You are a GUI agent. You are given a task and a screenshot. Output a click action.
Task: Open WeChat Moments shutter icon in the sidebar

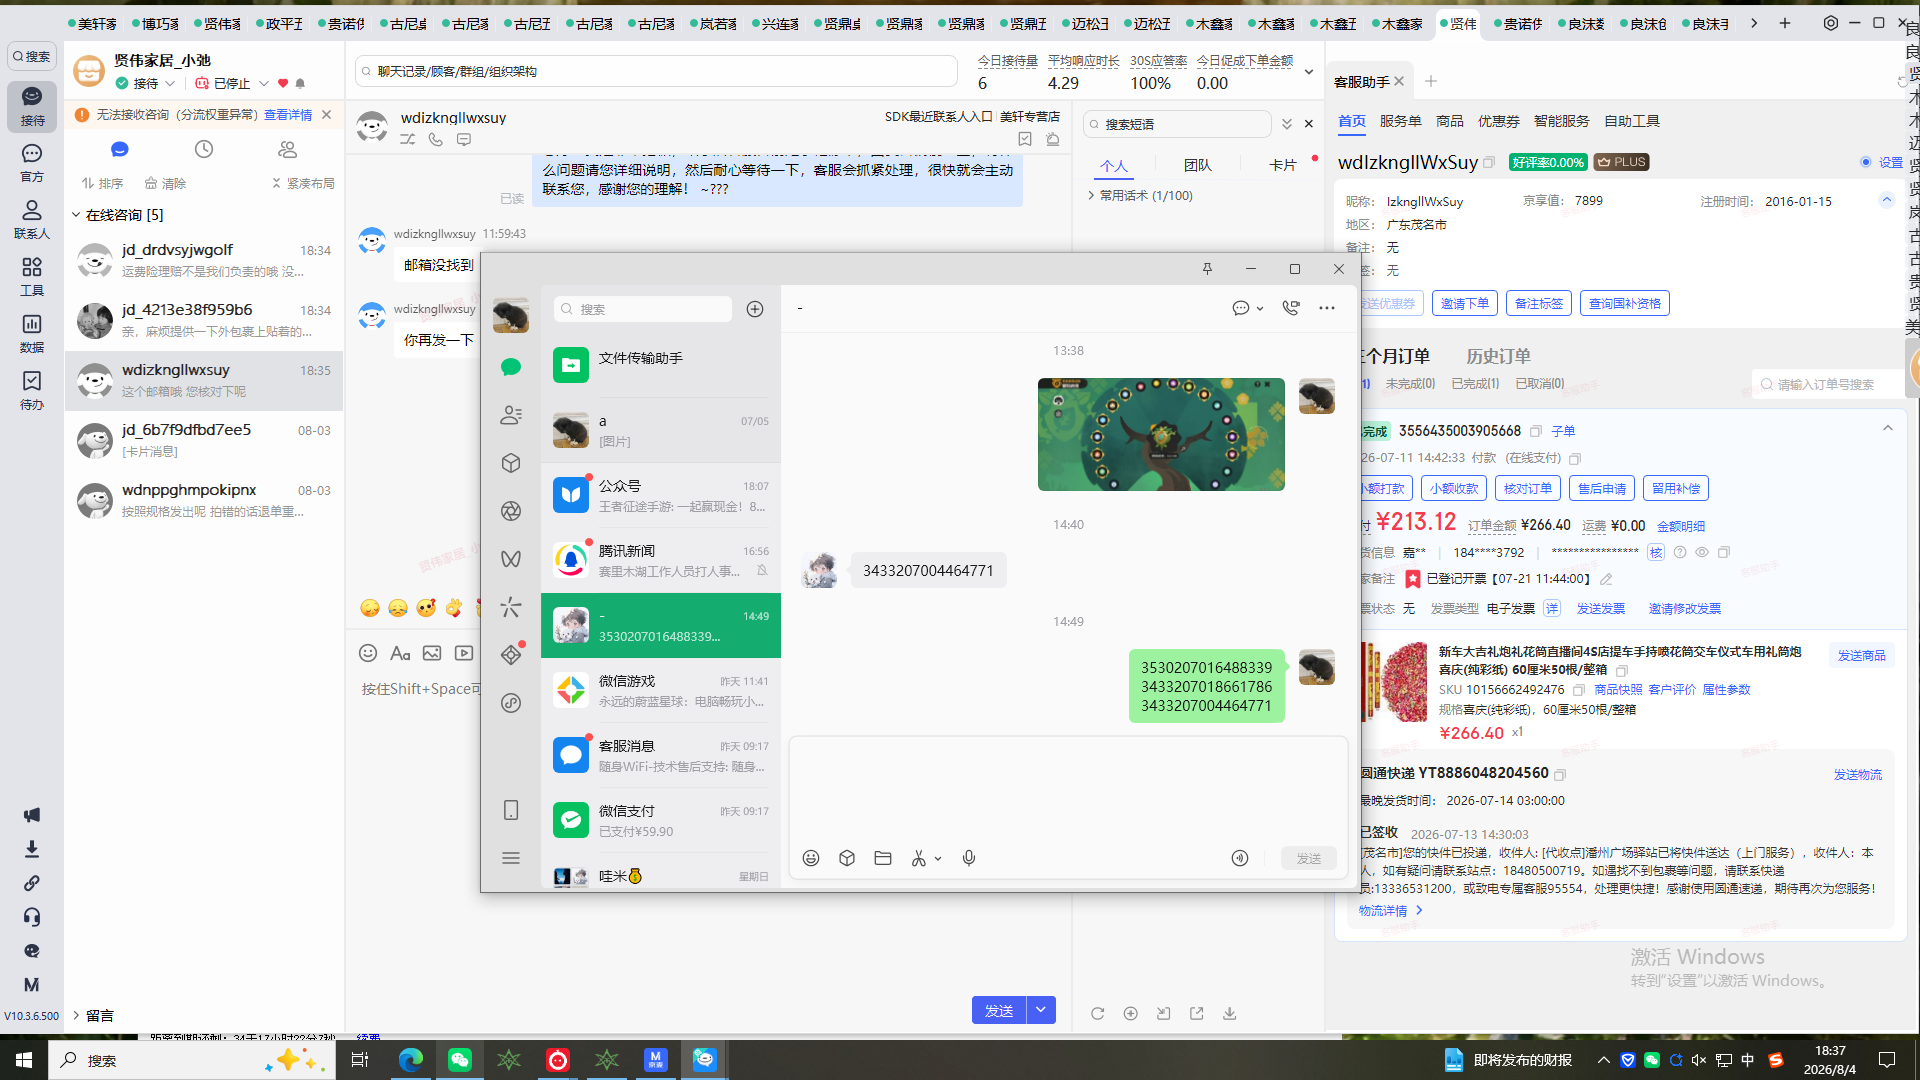coord(511,511)
